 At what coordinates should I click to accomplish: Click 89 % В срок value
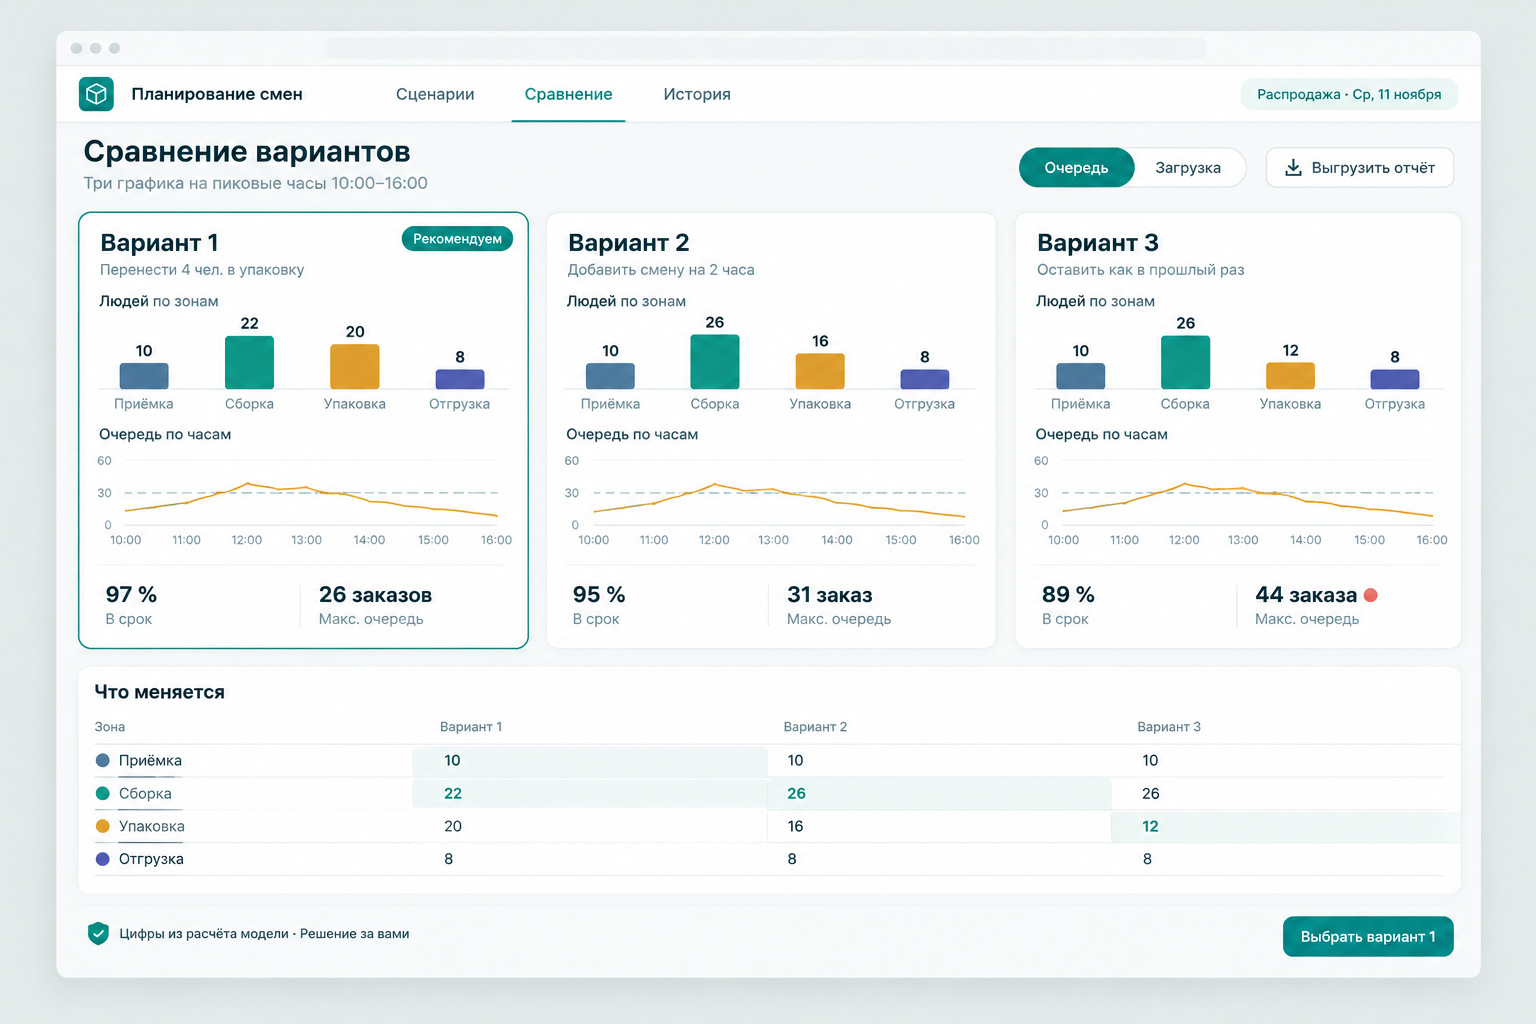click(1068, 595)
